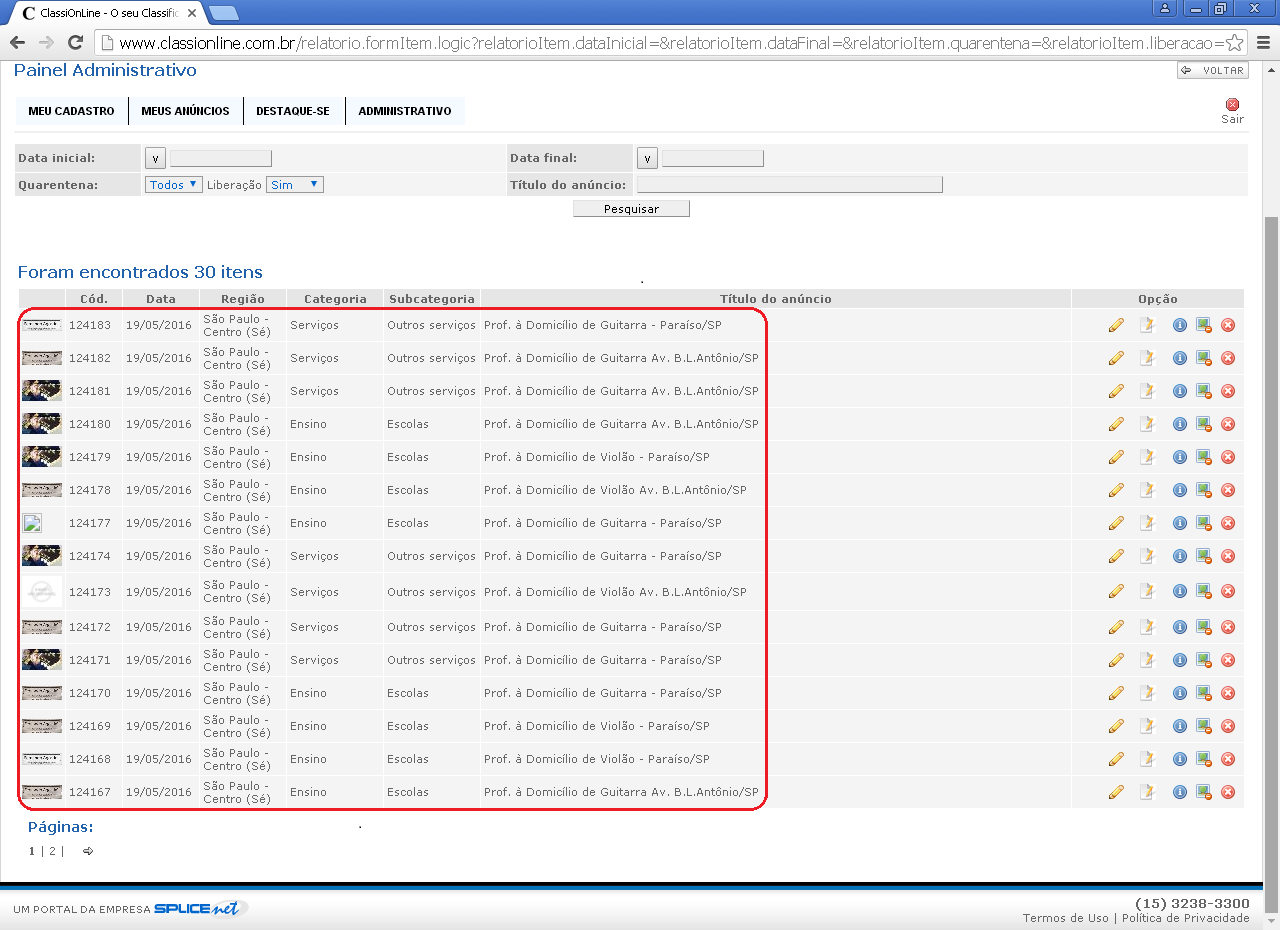Open the Liberação 'Sim' dropdown
Image resolution: width=1280 pixels, height=930 pixels.
295,185
